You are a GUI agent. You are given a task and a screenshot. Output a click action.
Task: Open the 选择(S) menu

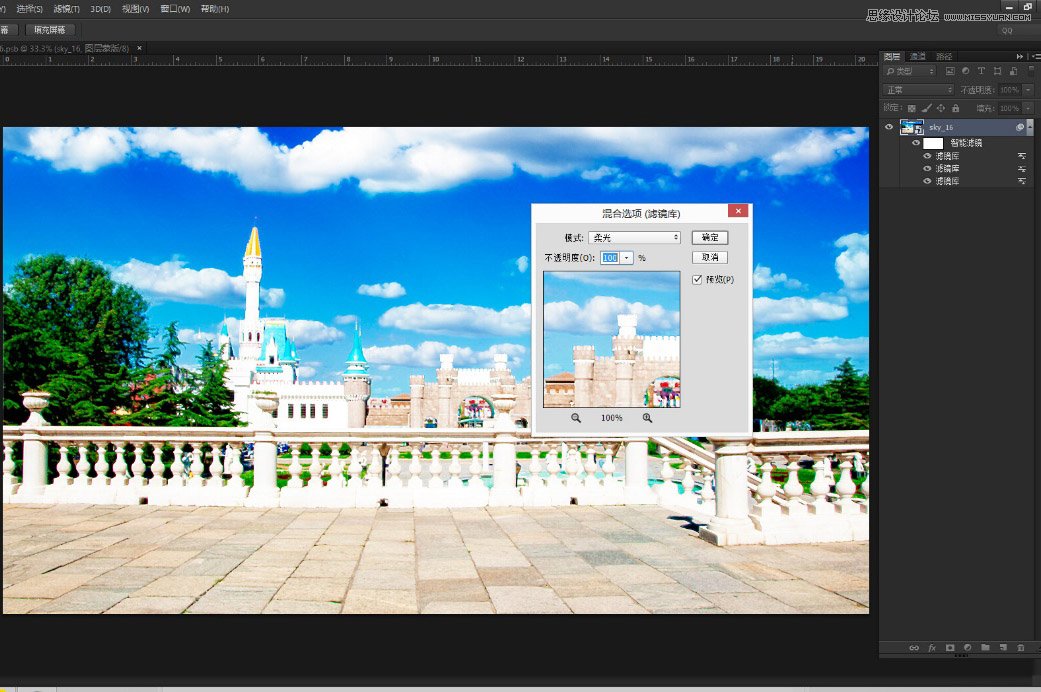29,9
